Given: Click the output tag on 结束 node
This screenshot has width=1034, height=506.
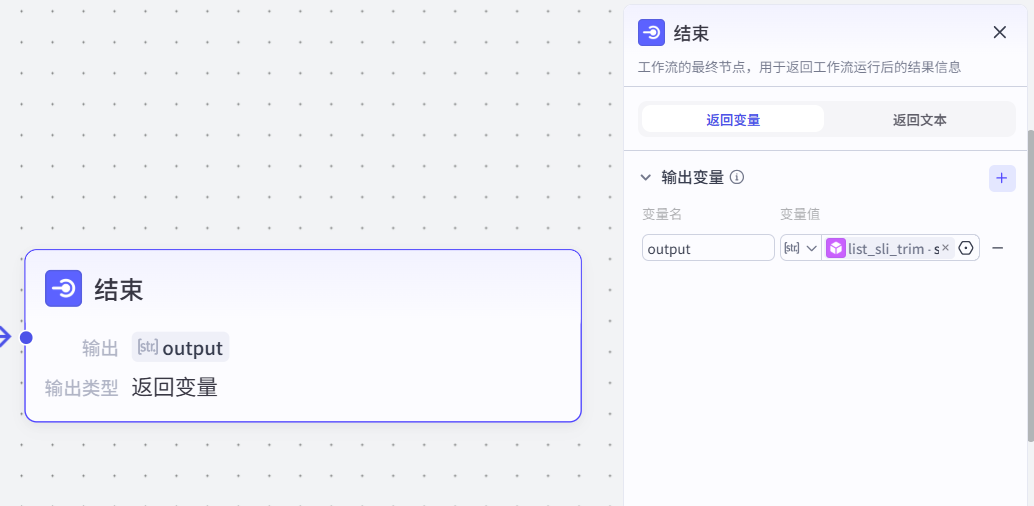Looking at the screenshot, I should [x=181, y=348].
